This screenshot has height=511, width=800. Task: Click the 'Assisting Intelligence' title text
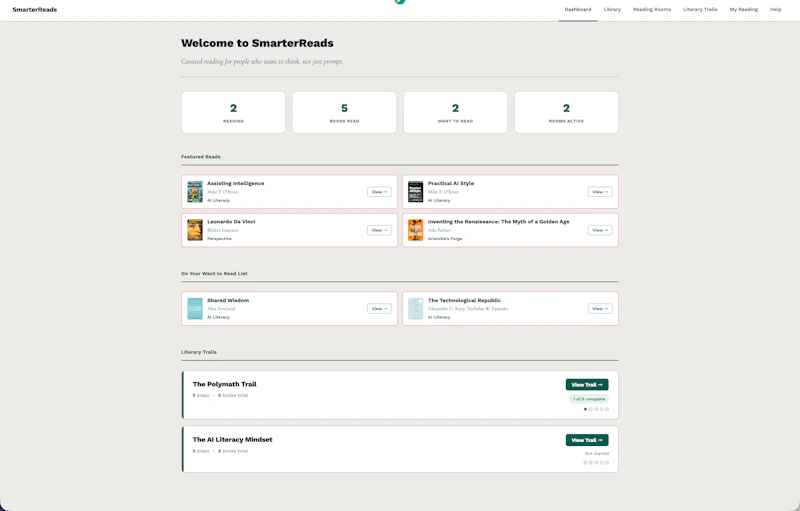coord(236,183)
